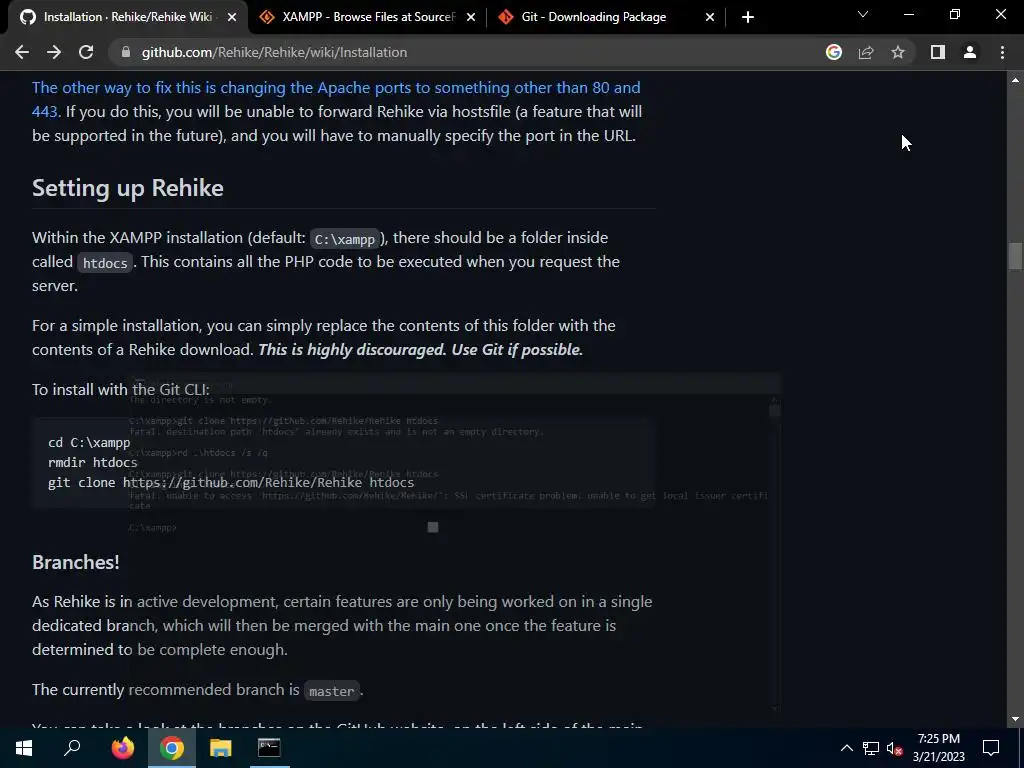1024x768 pixels.
Task: Bookmark this page with the star
Action: pyautogui.click(x=898, y=52)
